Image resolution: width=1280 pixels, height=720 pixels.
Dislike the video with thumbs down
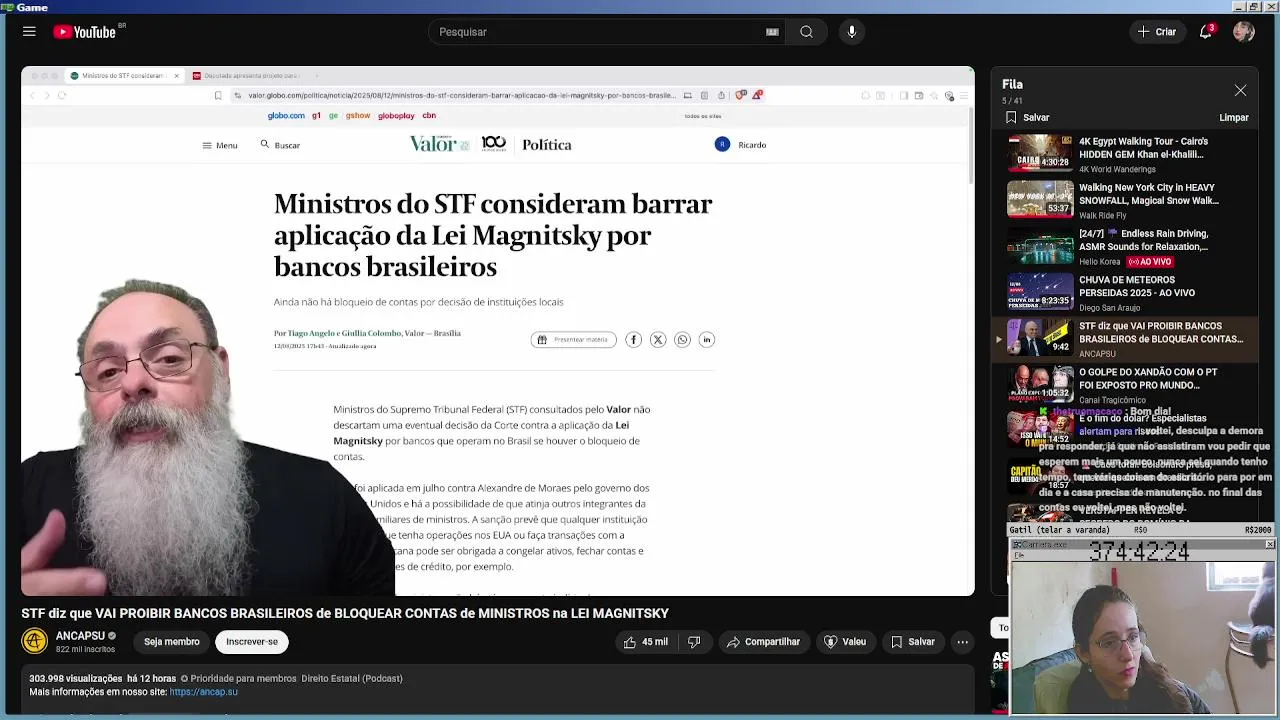(x=694, y=642)
